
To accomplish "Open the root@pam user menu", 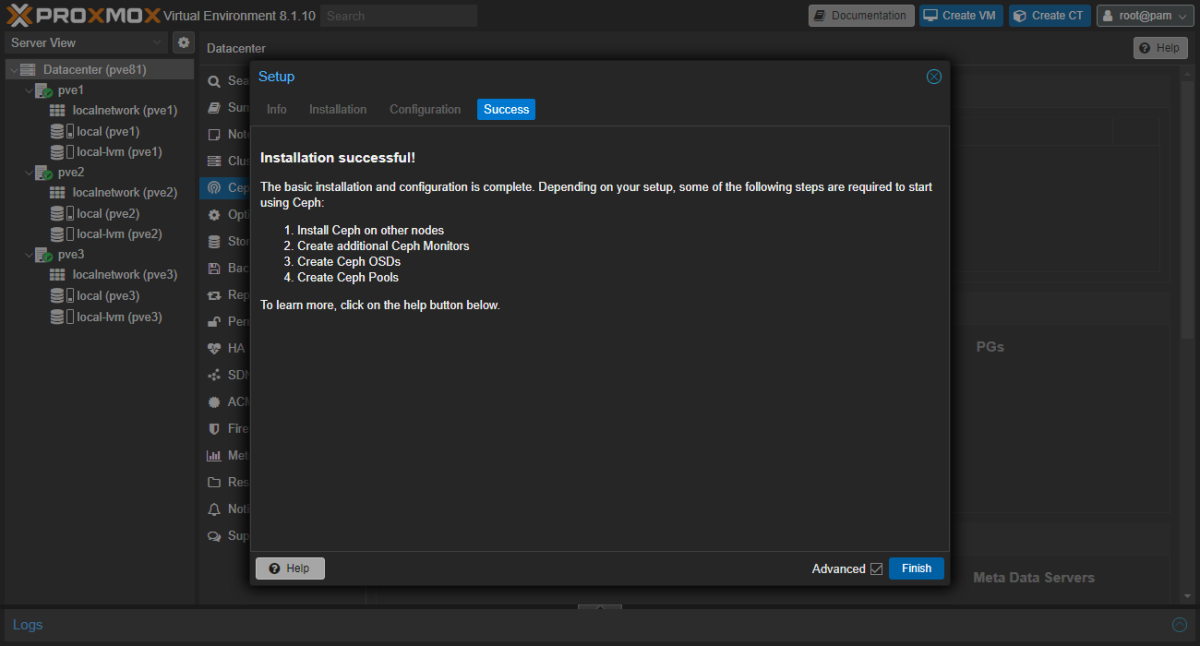I will [x=1145, y=16].
